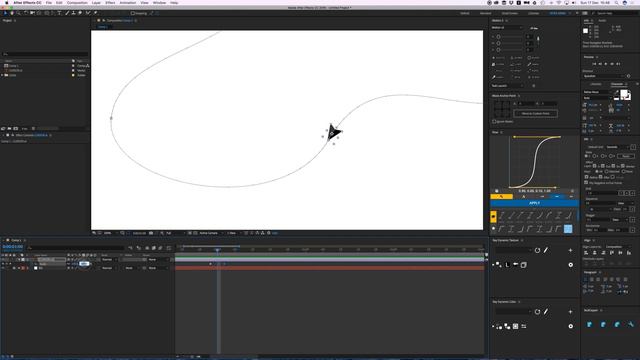Click Last Frame button in Preview panel
Image resolution: width=640 pixels, height=360 pixels.
tap(618, 64)
